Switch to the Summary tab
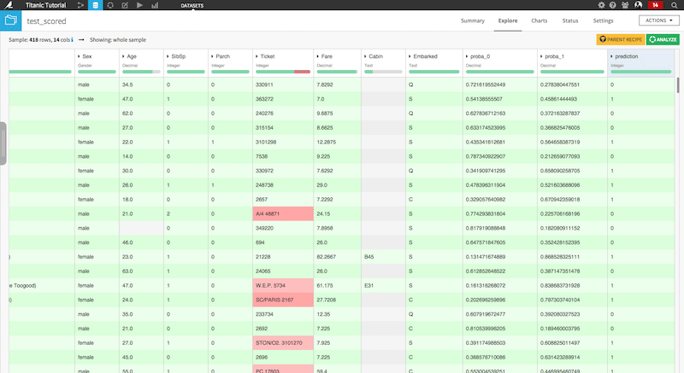684x373 pixels. (x=472, y=21)
